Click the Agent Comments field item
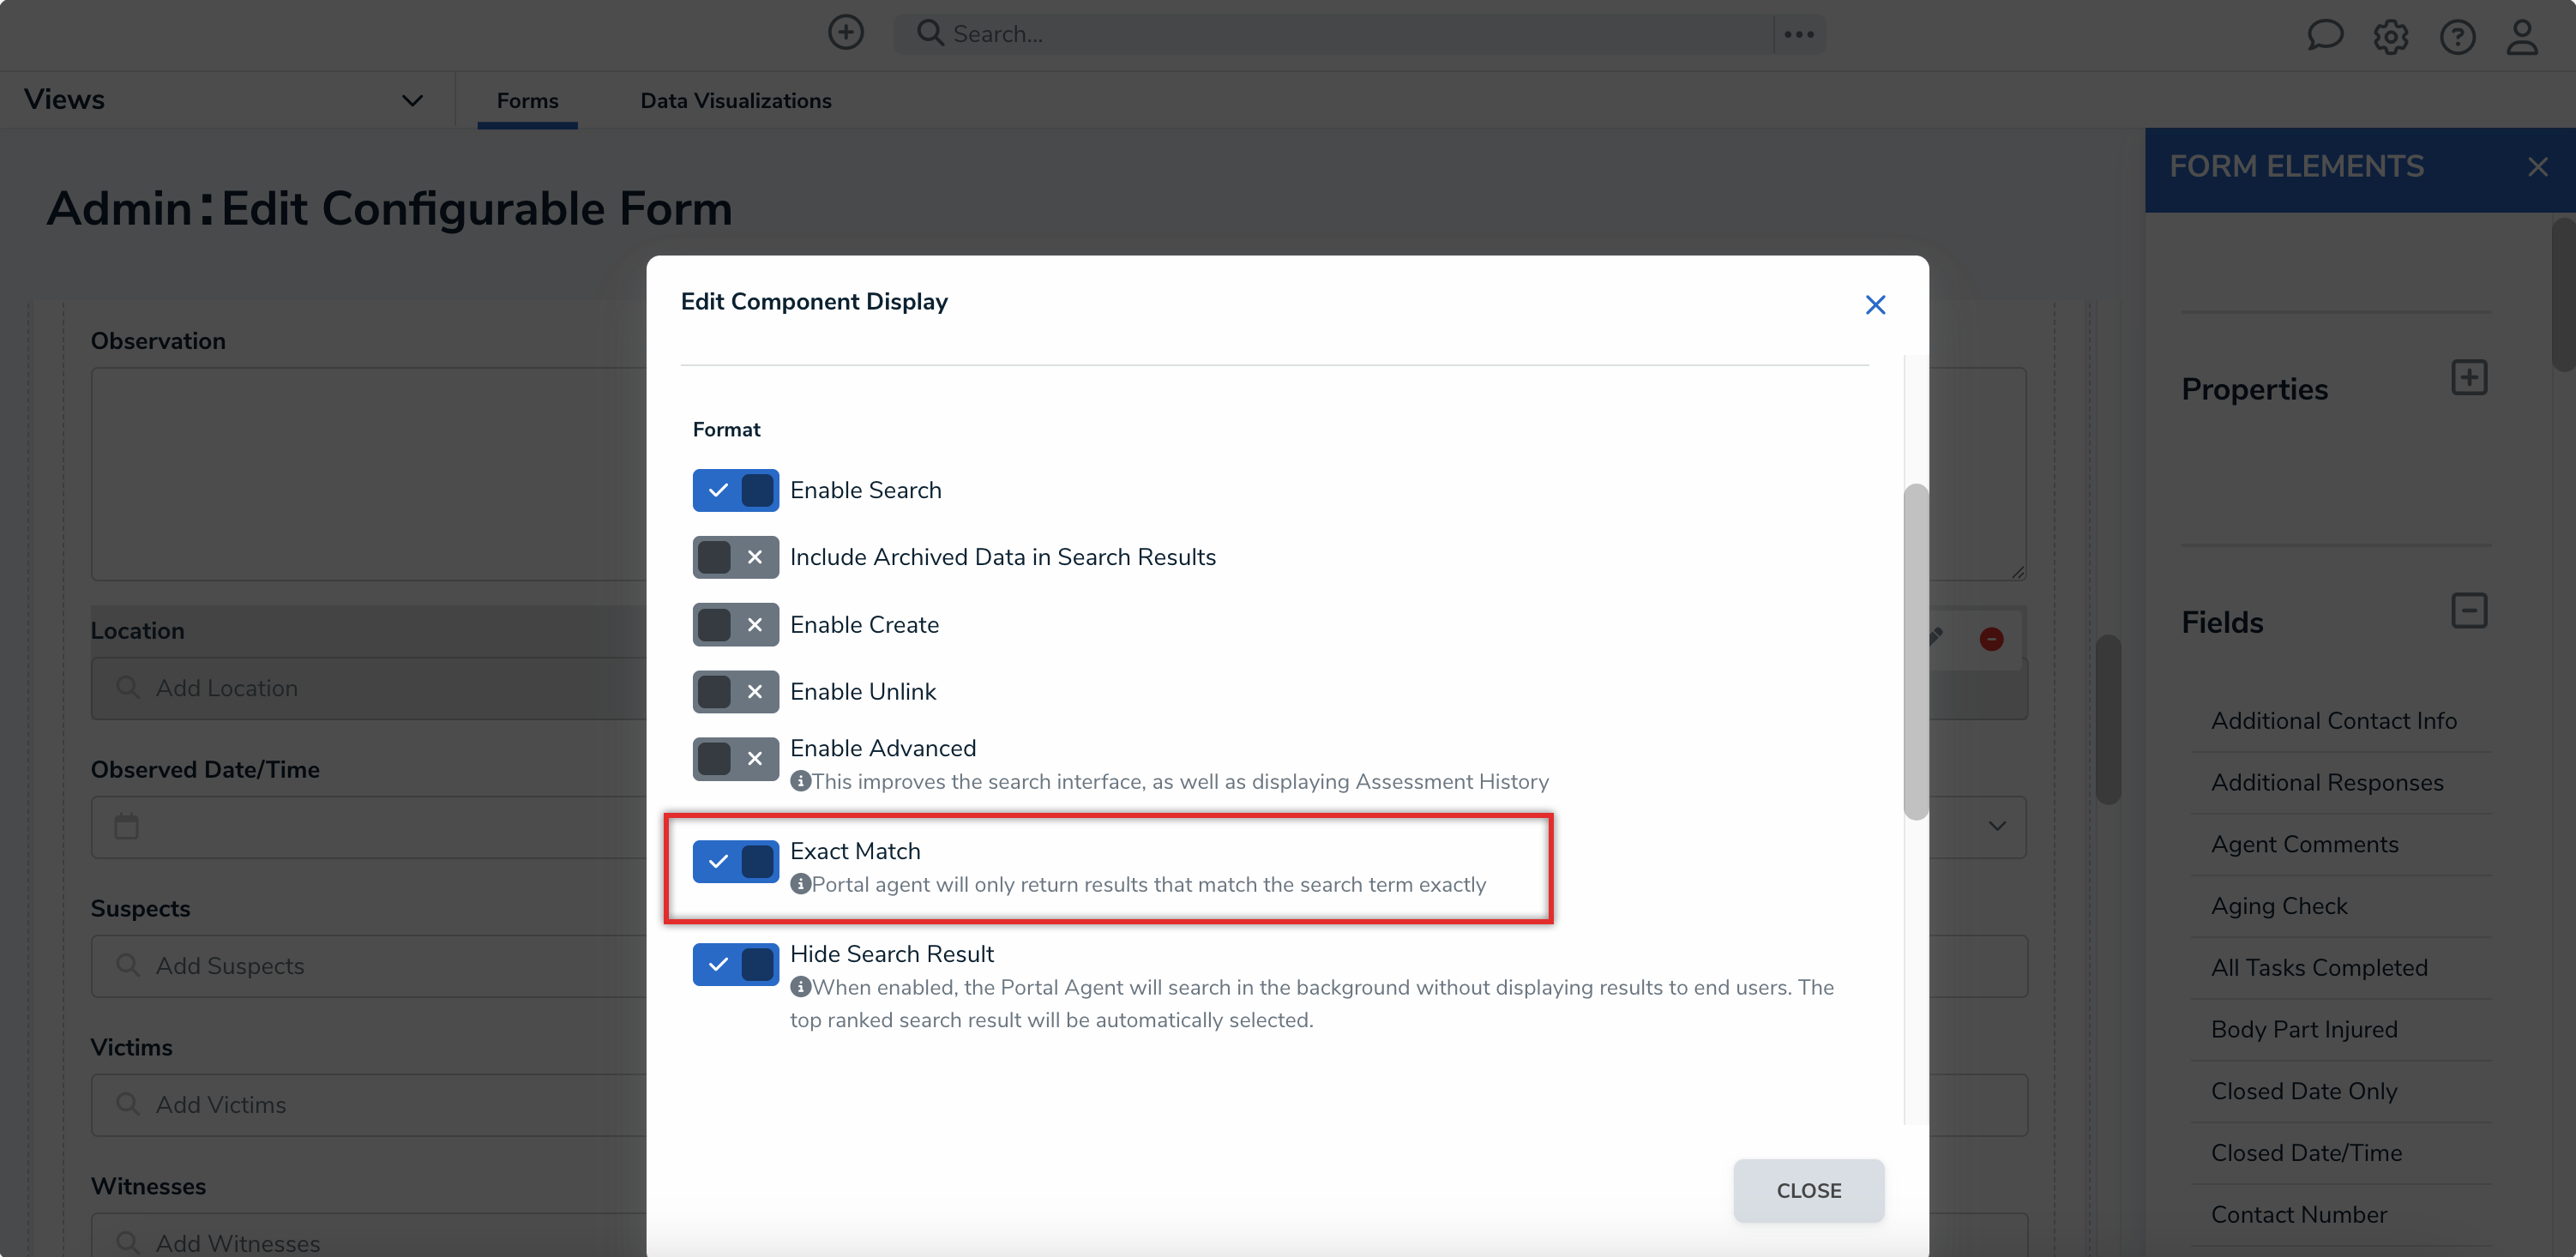The image size is (2576, 1257). coord(2304,844)
